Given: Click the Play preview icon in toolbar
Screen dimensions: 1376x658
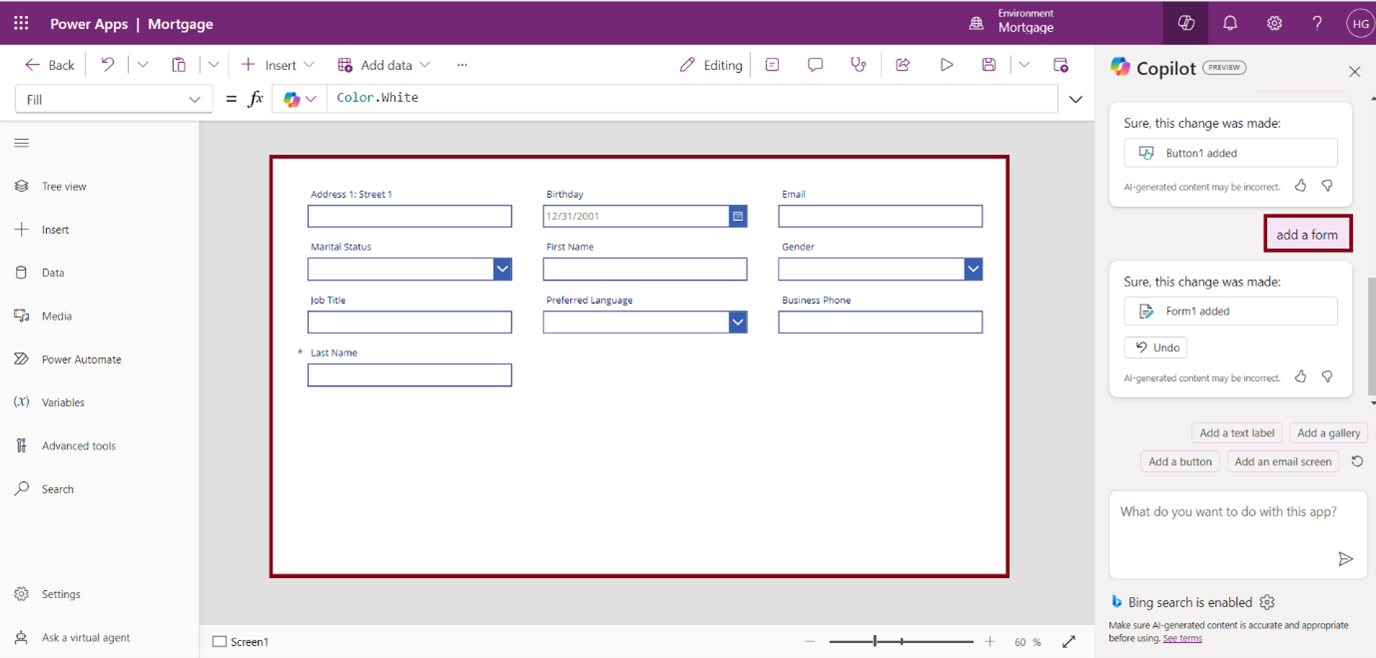Looking at the screenshot, I should (x=946, y=65).
